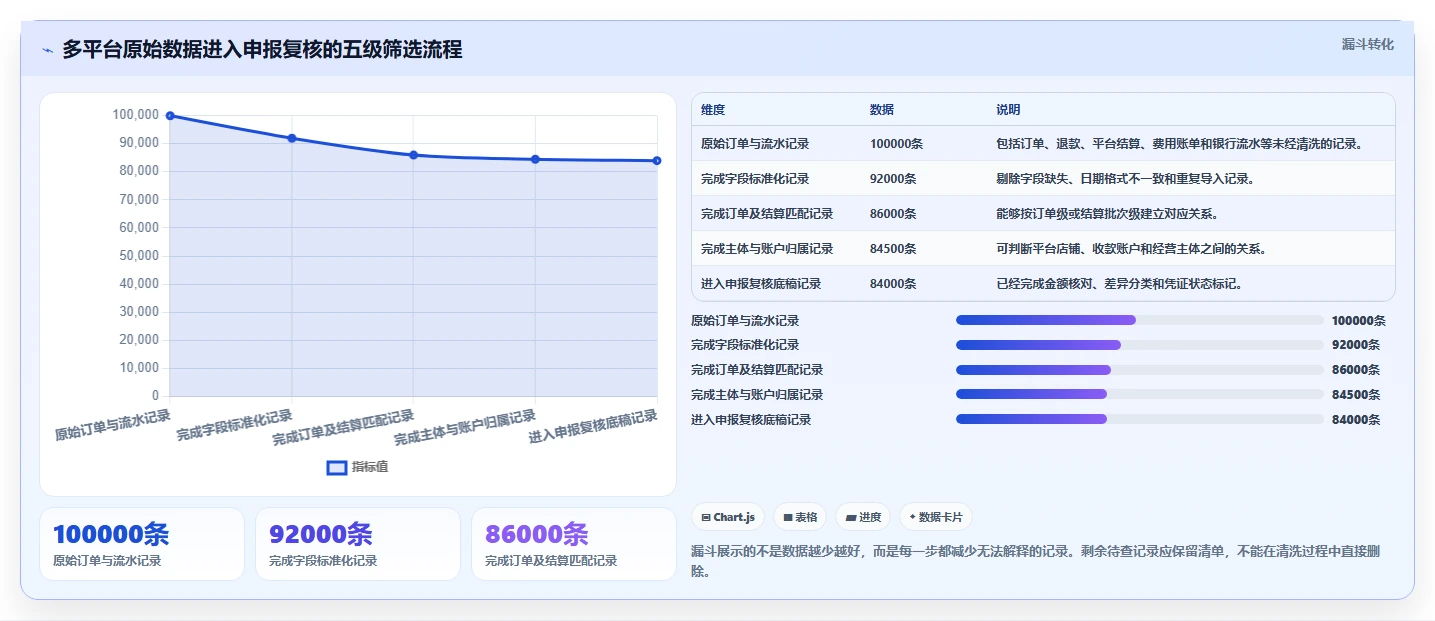
Task: Click the 表格 tag chip
Action: pos(800,517)
